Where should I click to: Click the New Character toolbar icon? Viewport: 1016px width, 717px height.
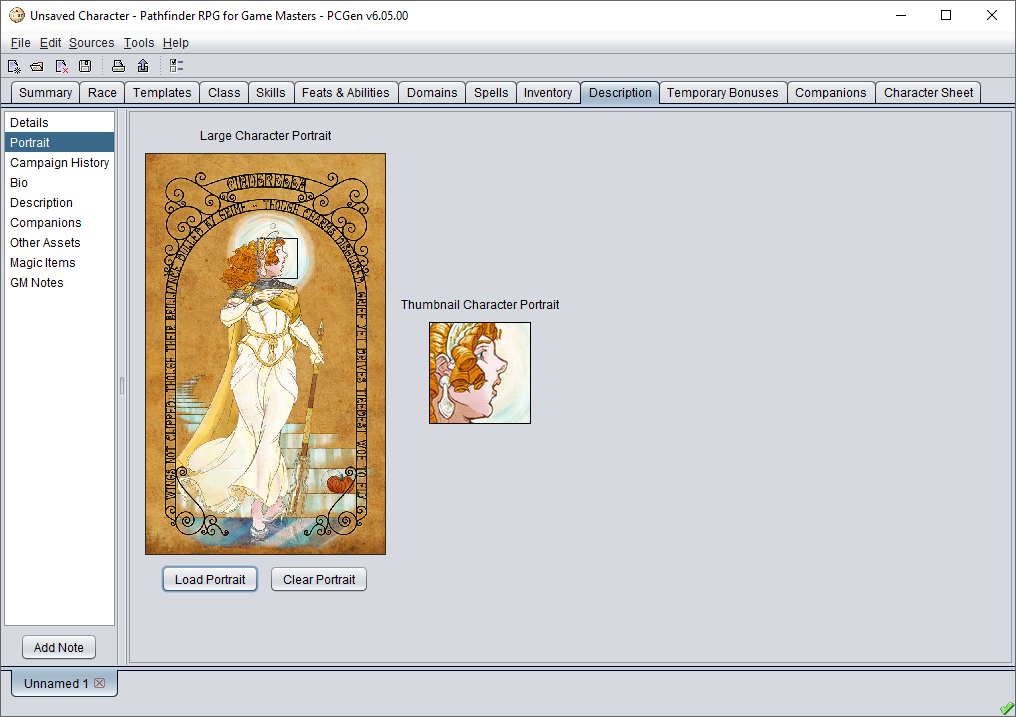coord(14,66)
